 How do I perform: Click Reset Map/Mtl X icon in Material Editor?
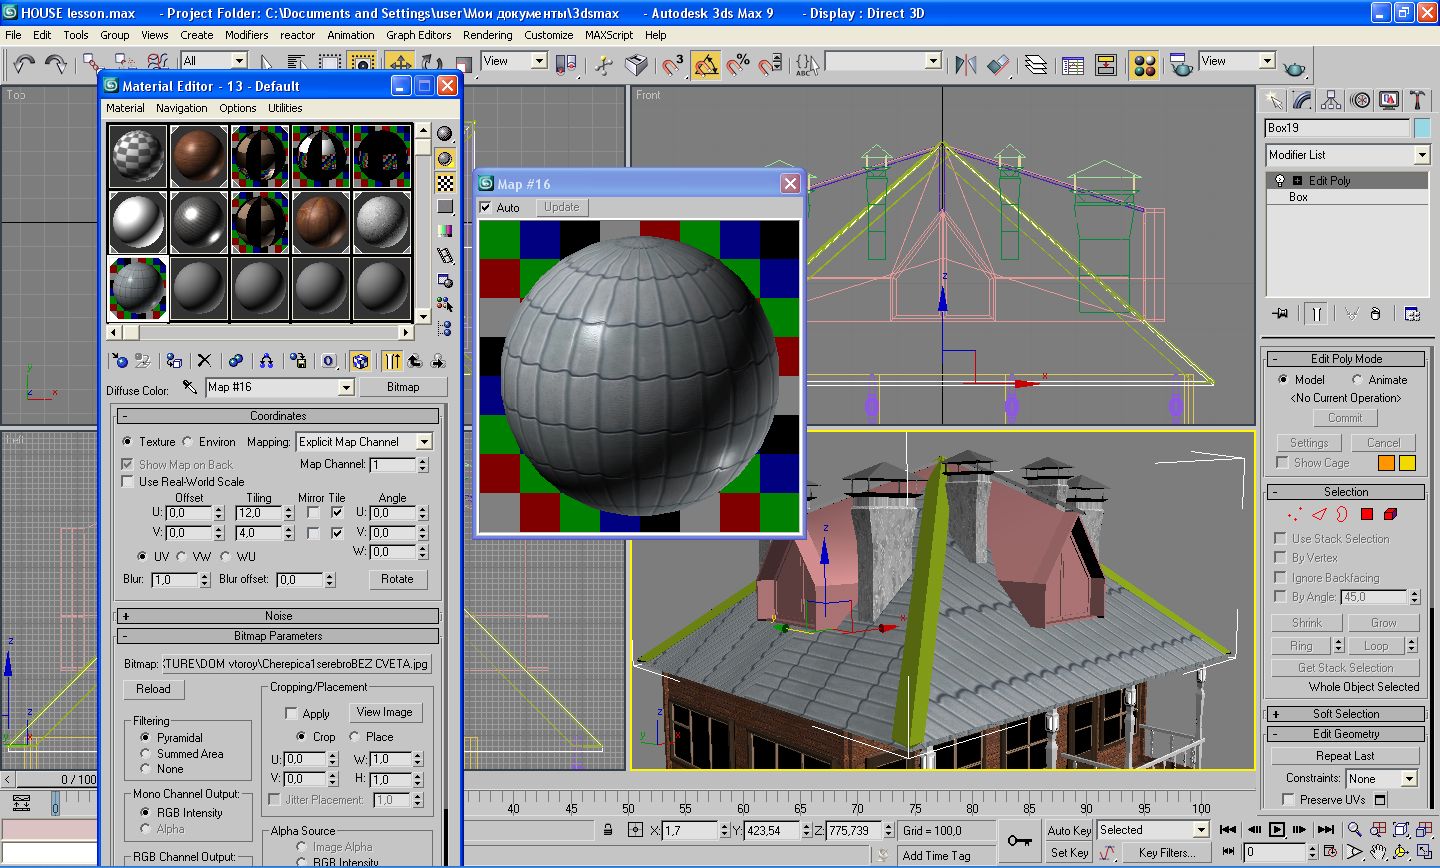pos(204,360)
